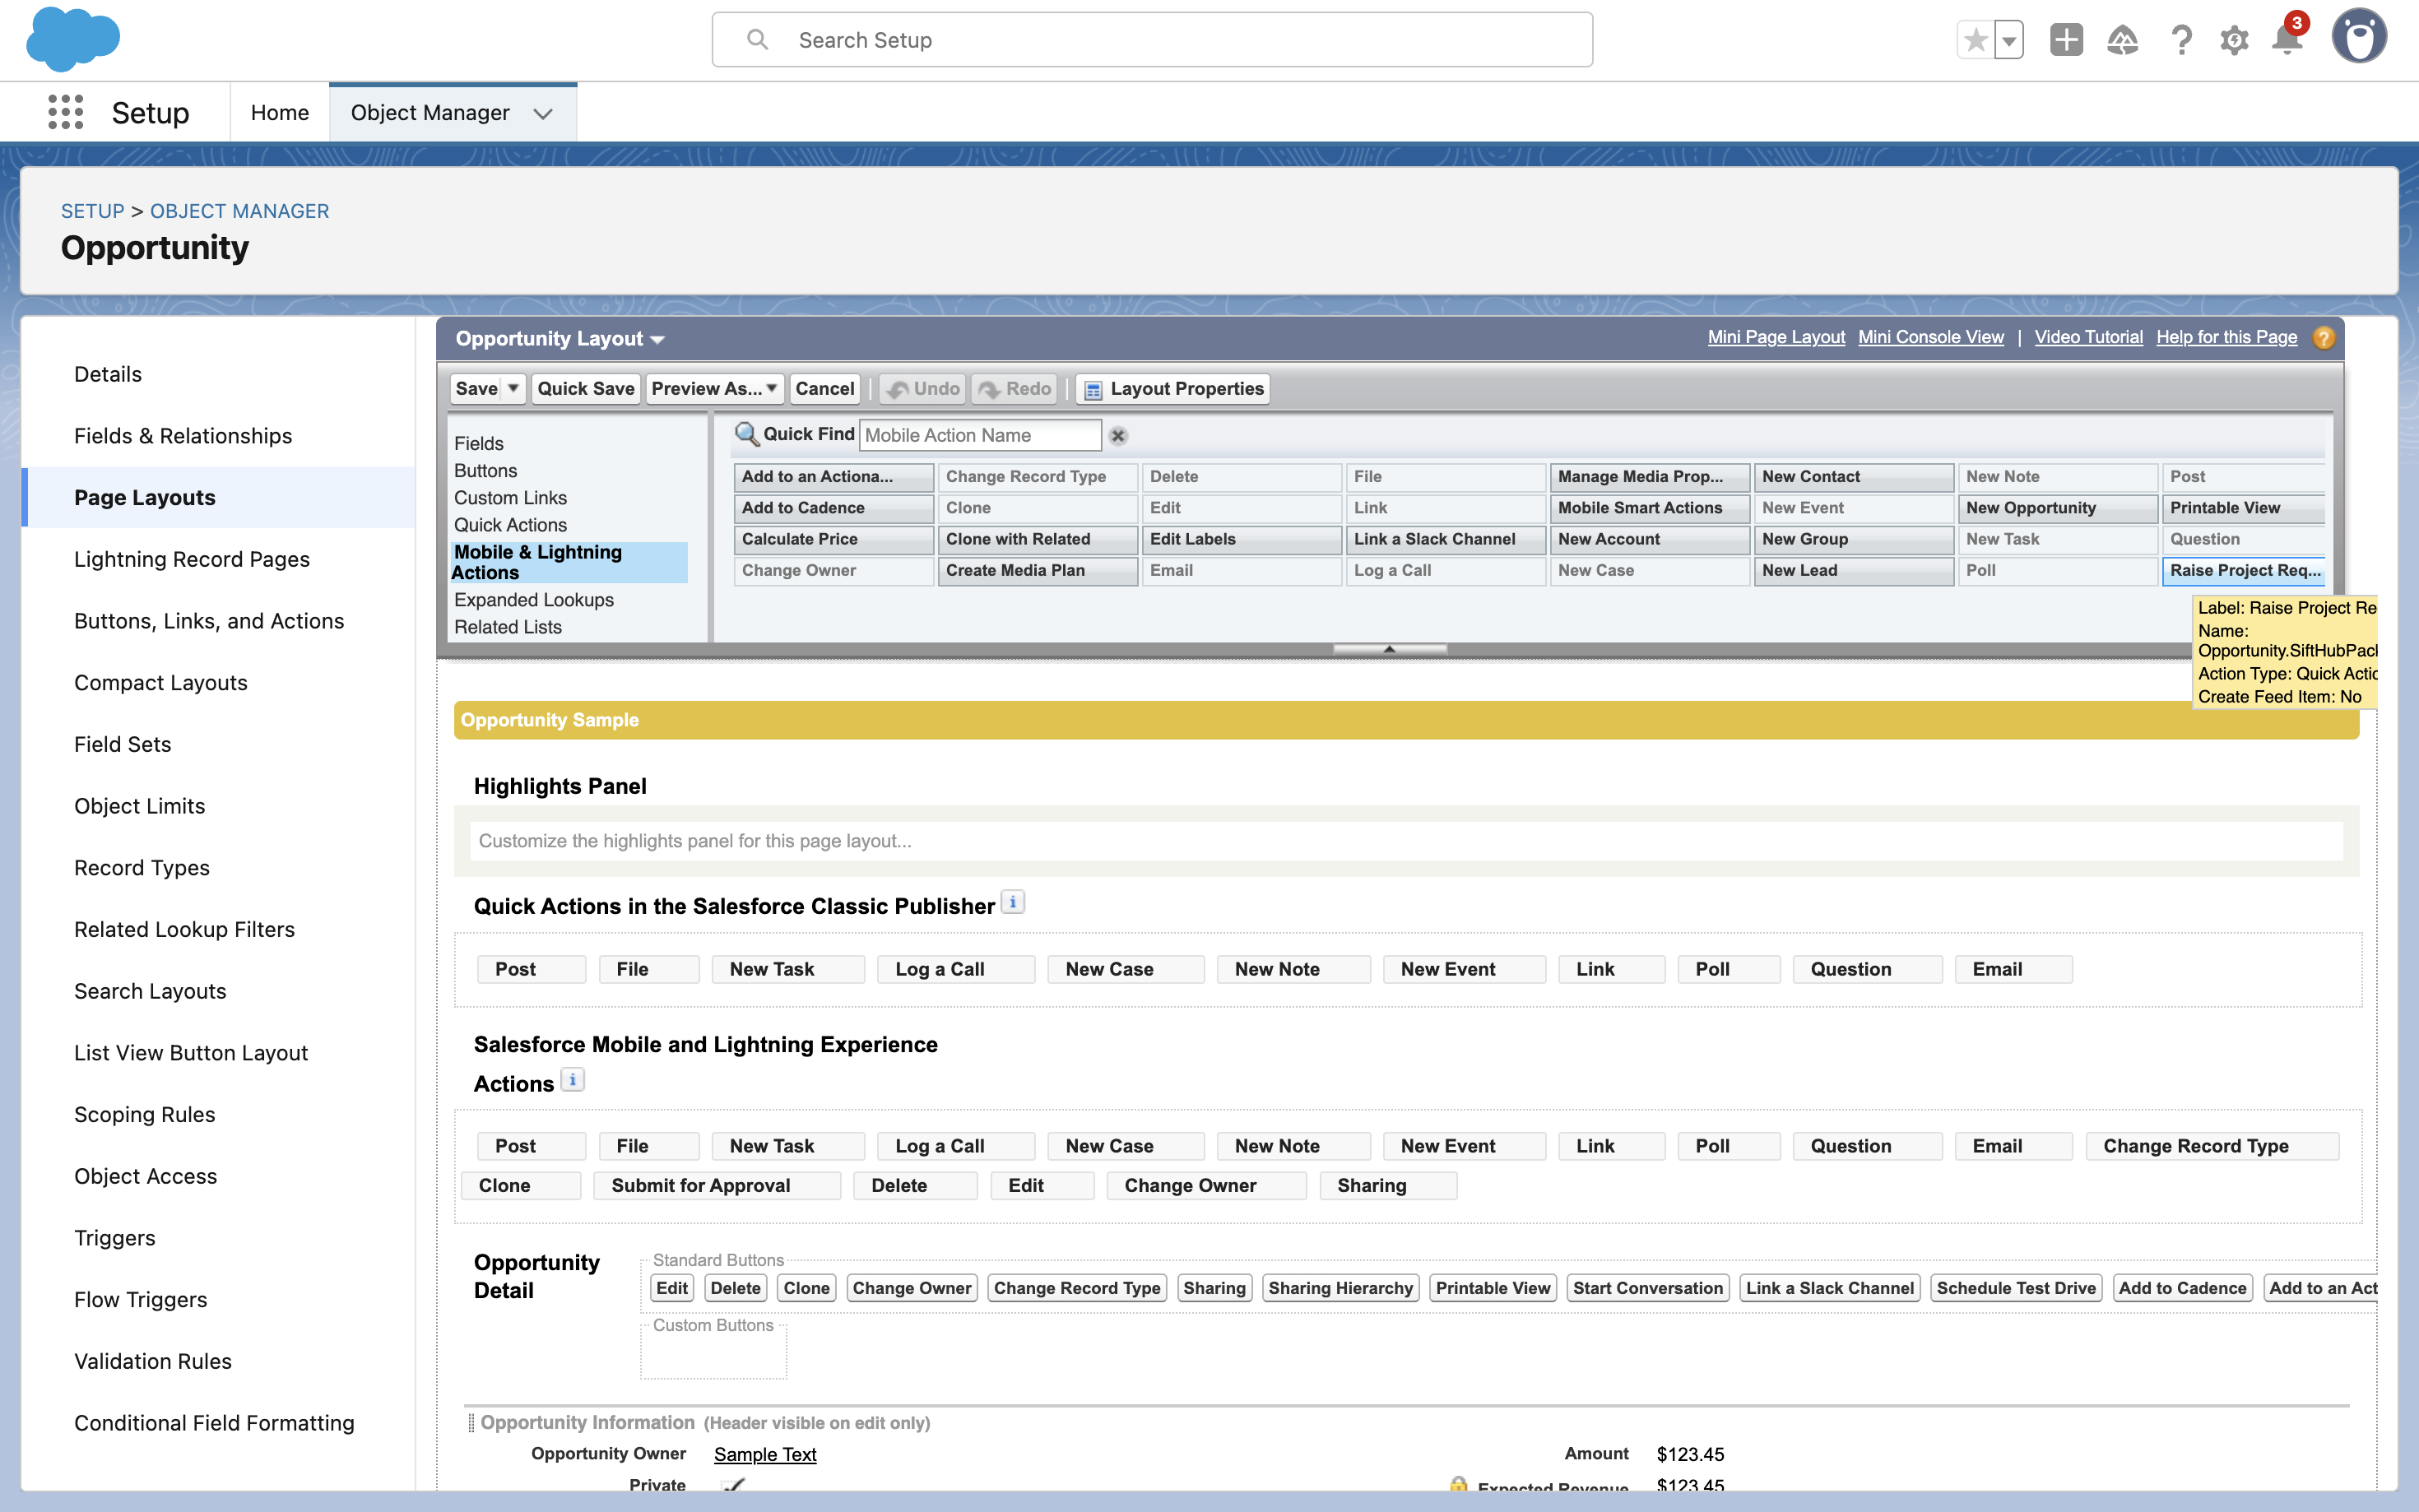This screenshot has width=2419, height=1512.
Task: Expand the favorites list dropdown arrow
Action: (x=2008, y=40)
